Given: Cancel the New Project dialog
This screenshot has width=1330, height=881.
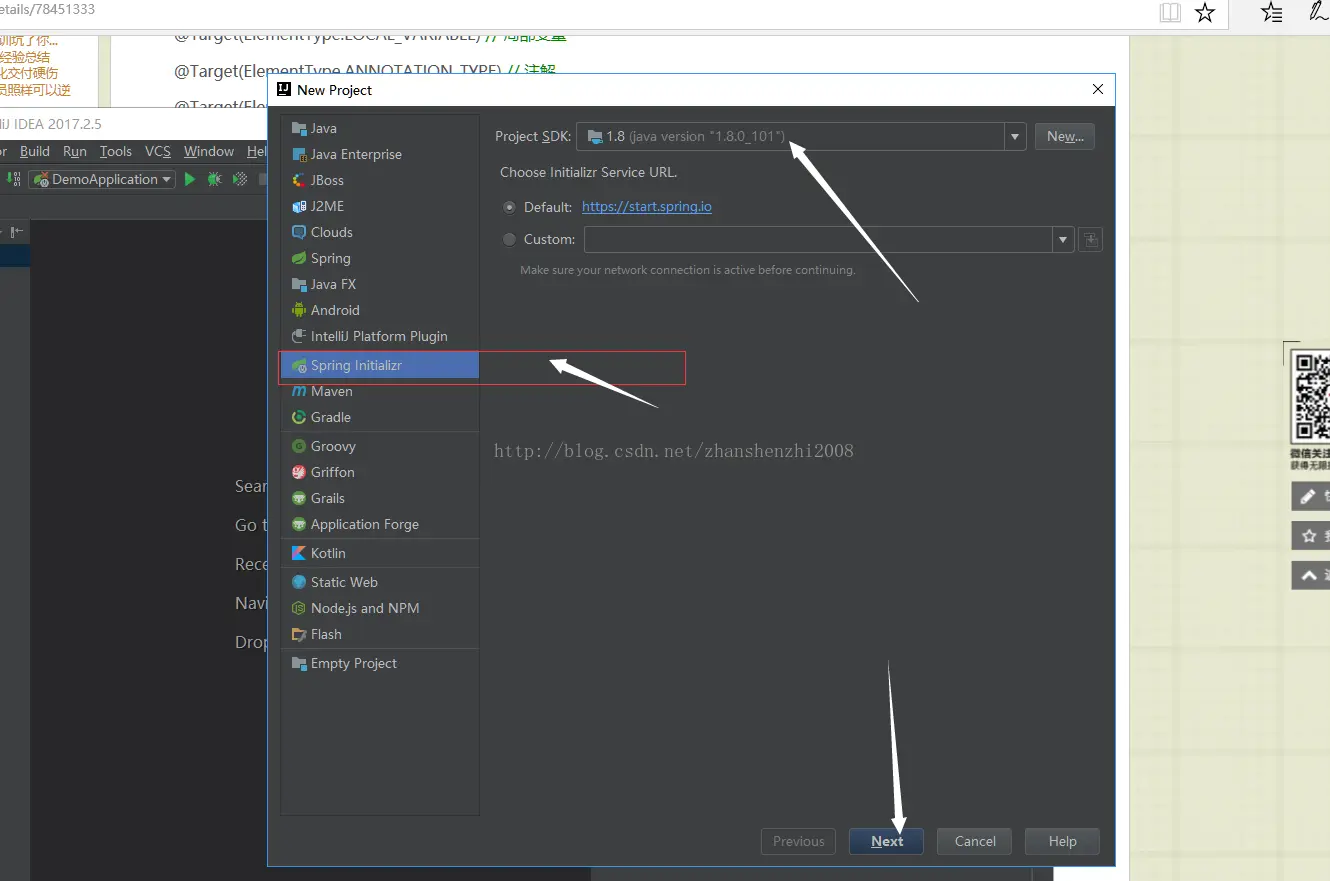Looking at the screenshot, I should pyautogui.click(x=975, y=841).
